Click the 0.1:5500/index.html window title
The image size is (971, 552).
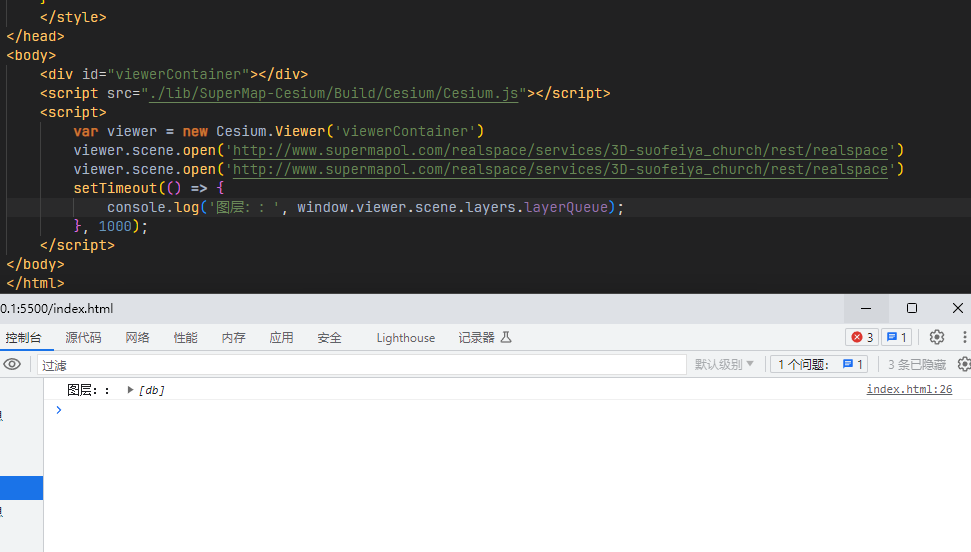[57, 309]
